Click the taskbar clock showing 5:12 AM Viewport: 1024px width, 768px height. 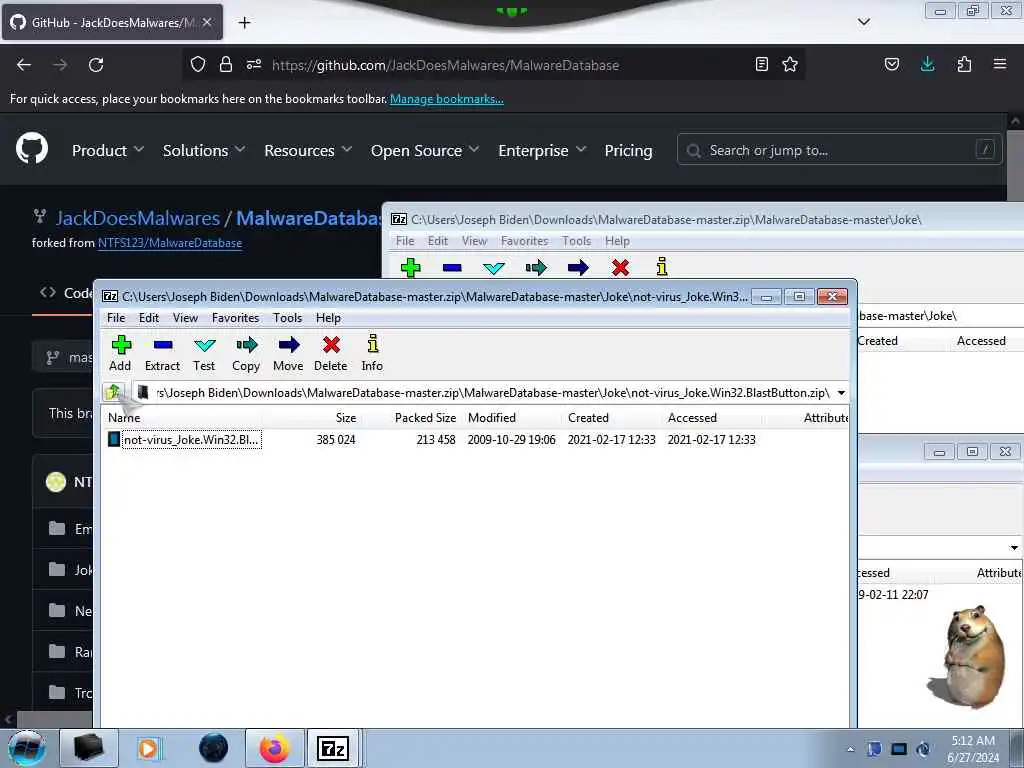click(973, 749)
